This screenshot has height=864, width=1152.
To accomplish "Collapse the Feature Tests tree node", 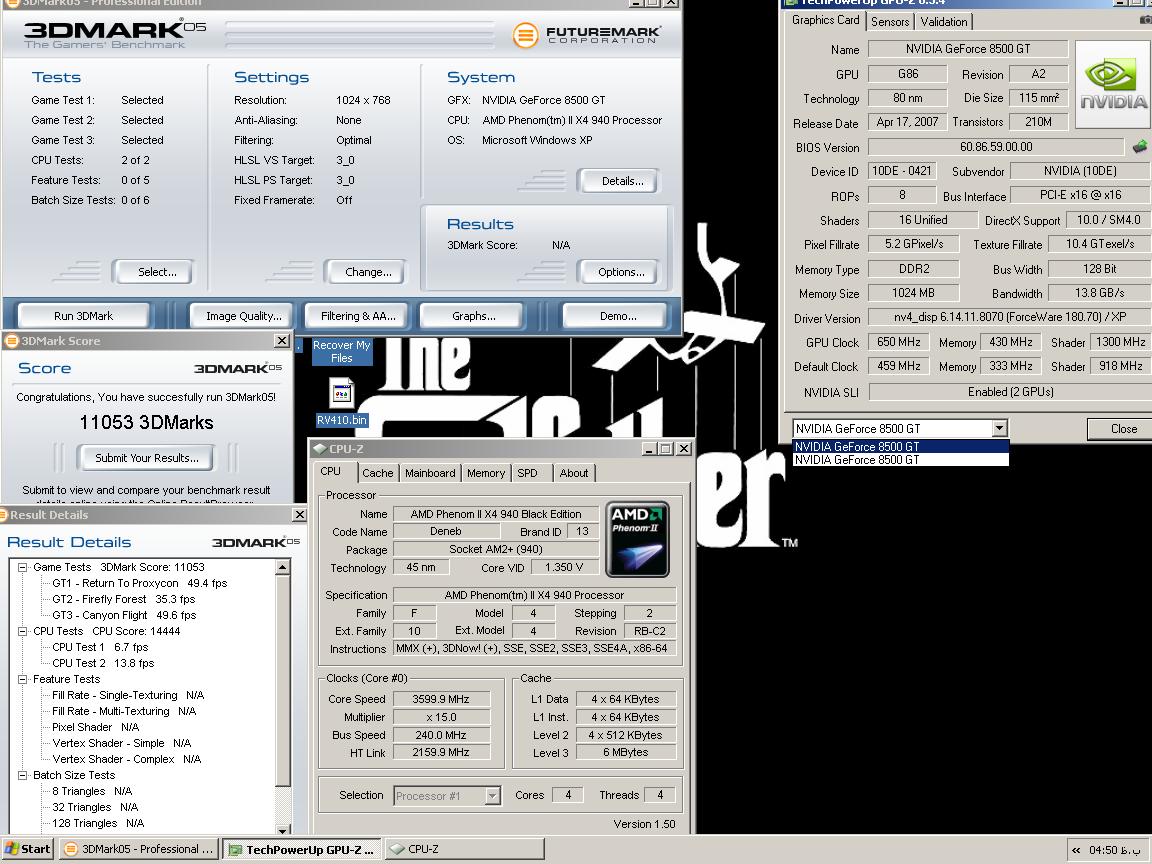I will pyautogui.click(x=23, y=680).
